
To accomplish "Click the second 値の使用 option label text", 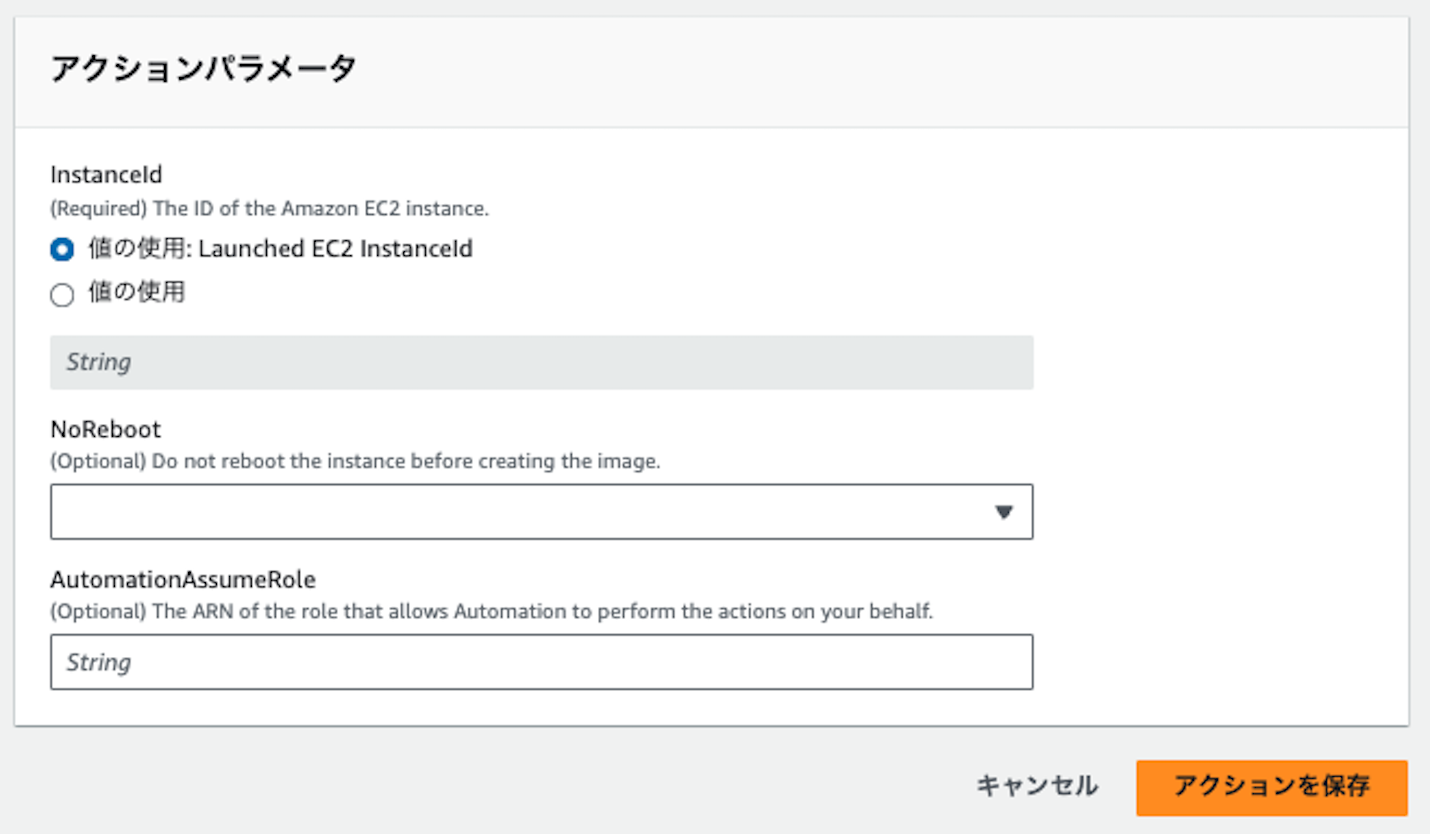I will coord(136,293).
